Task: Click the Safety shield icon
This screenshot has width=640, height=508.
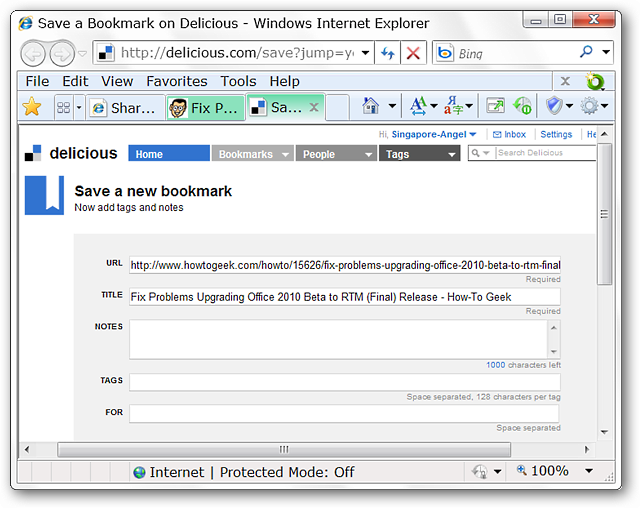Action: [554, 106]
